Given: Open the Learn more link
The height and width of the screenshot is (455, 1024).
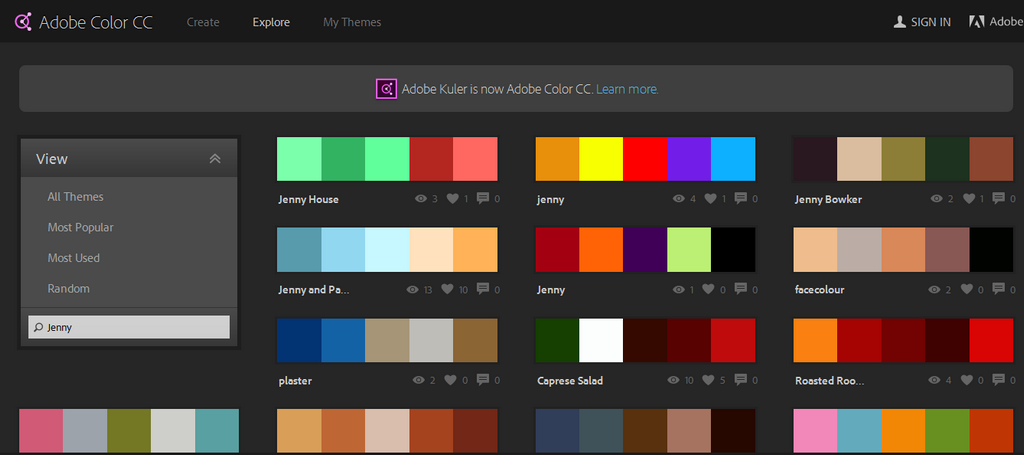Looking at the screenshot, I should (627, 89).
